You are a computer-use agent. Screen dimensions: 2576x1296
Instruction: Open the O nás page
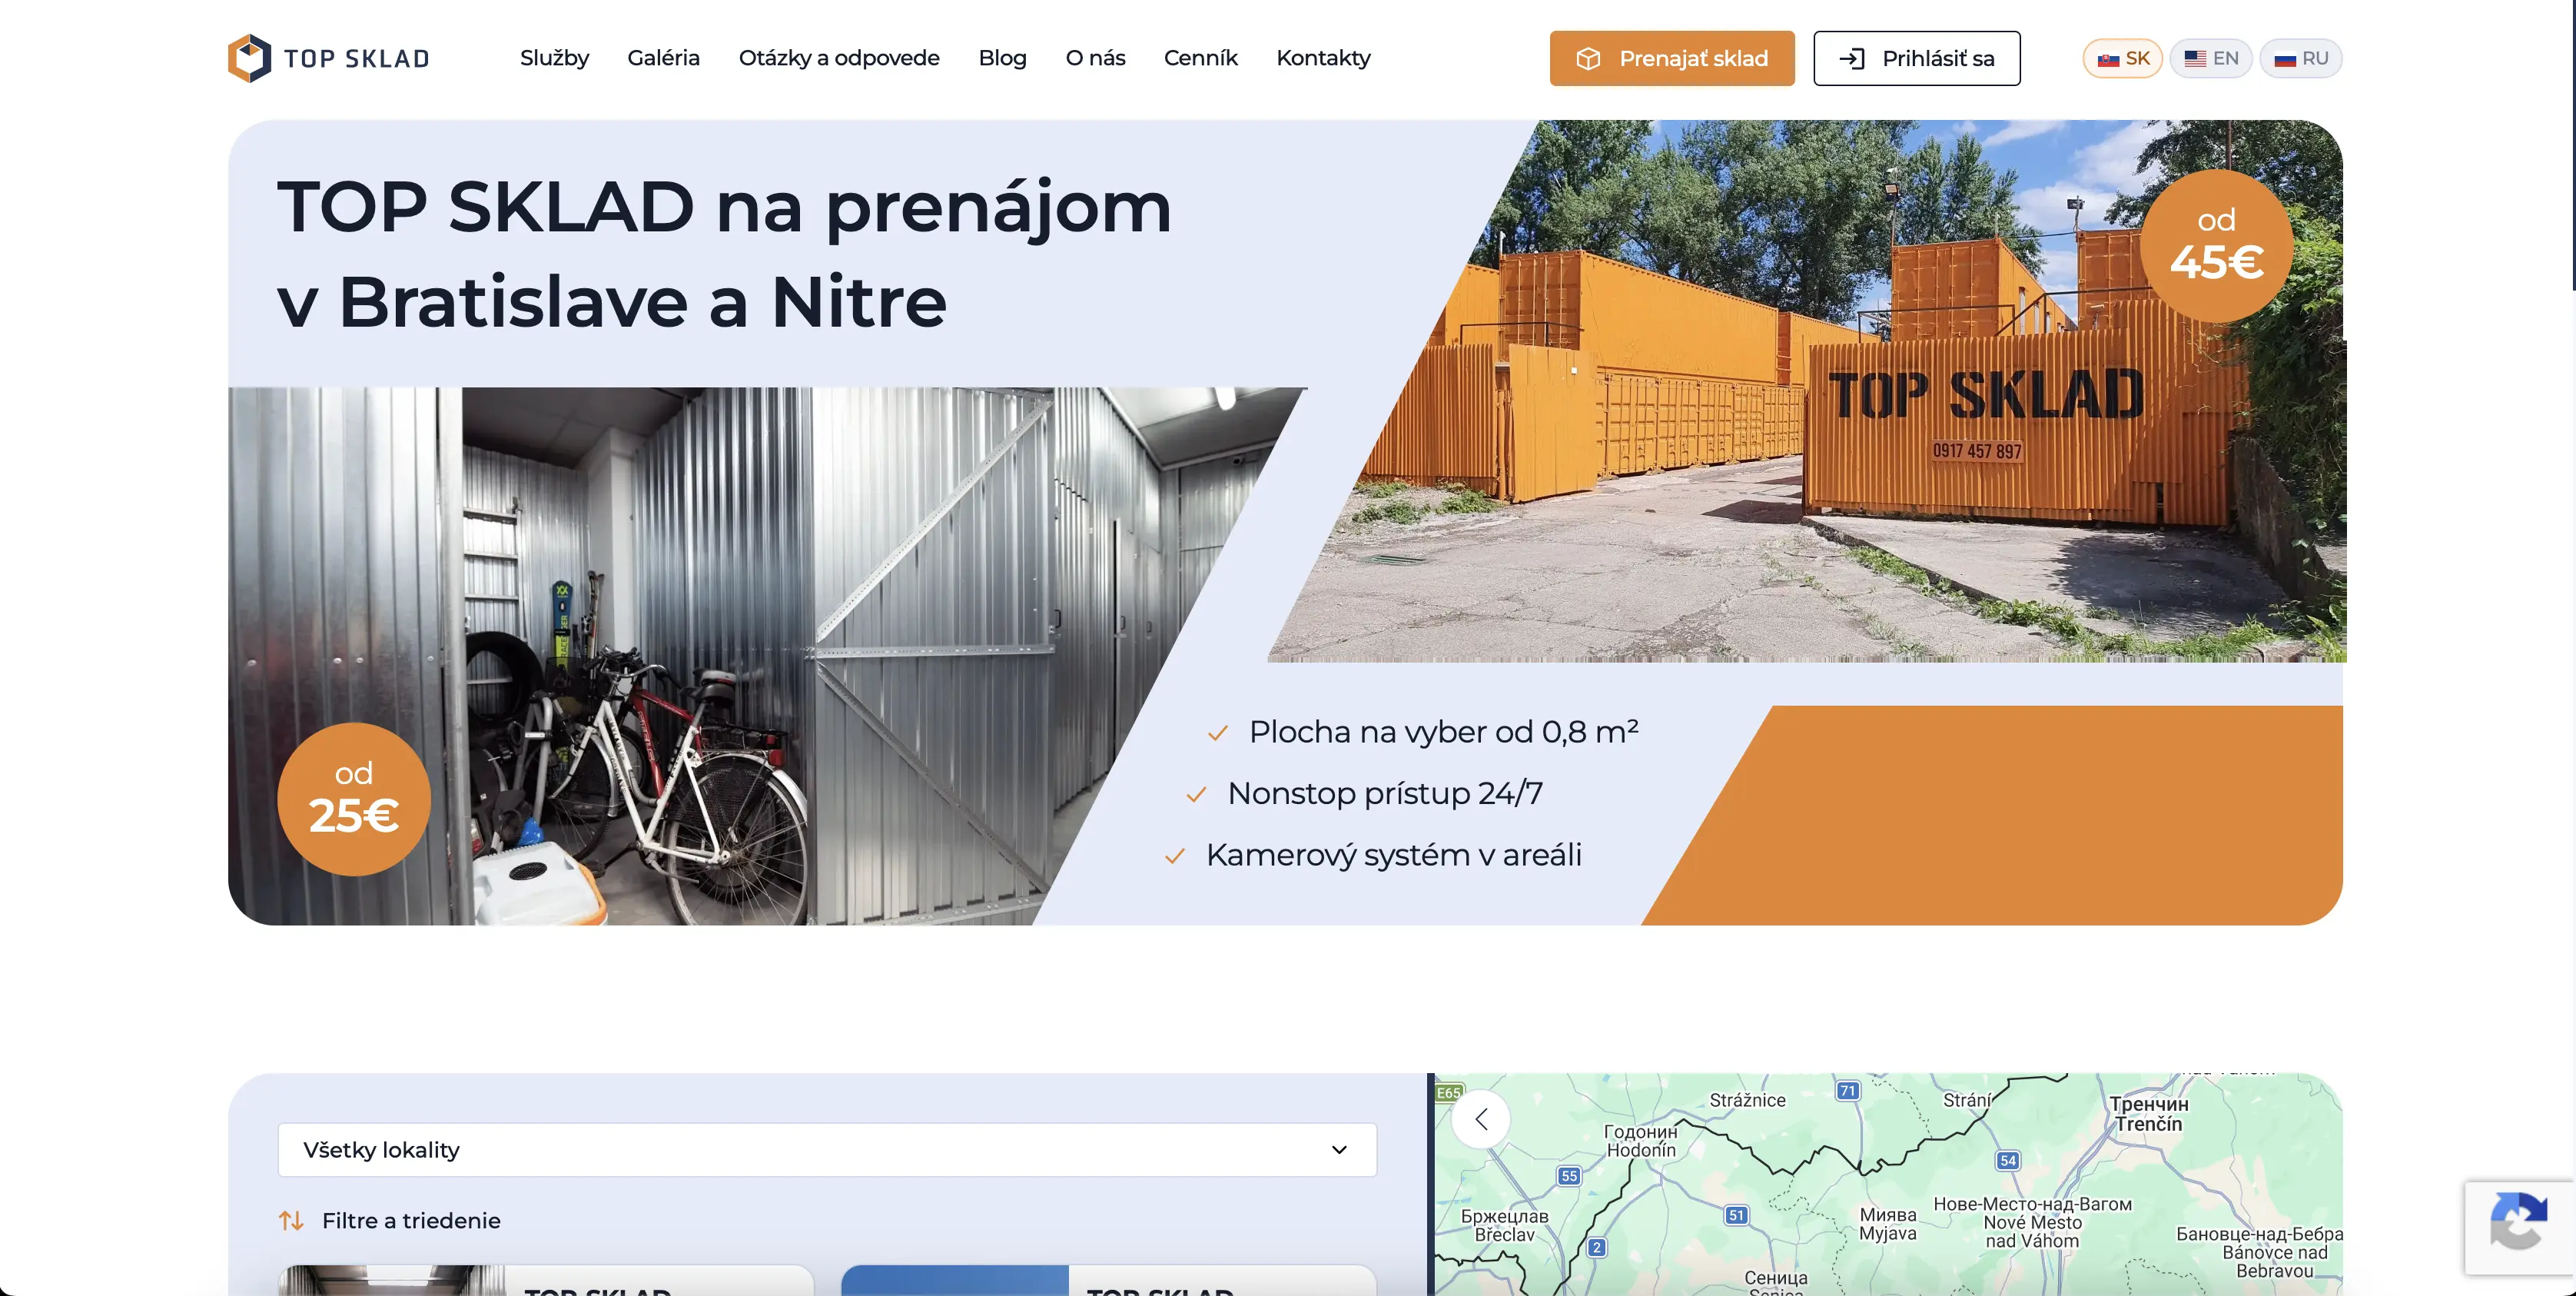point(1095,58)
